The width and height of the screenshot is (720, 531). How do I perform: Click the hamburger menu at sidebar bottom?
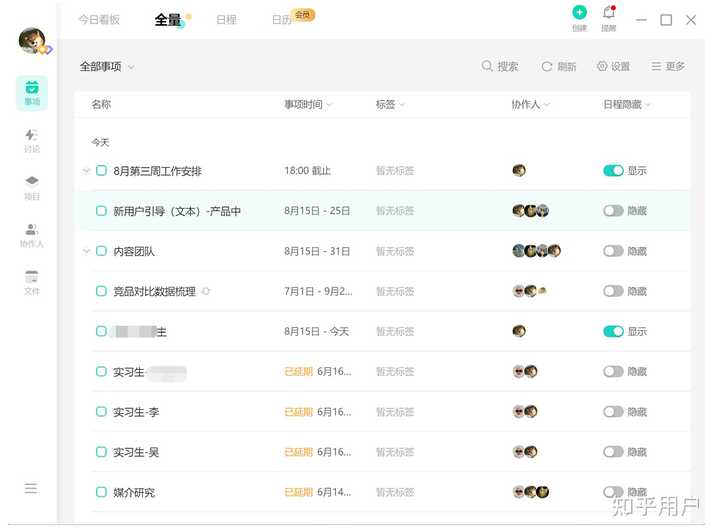click(31, 488)
